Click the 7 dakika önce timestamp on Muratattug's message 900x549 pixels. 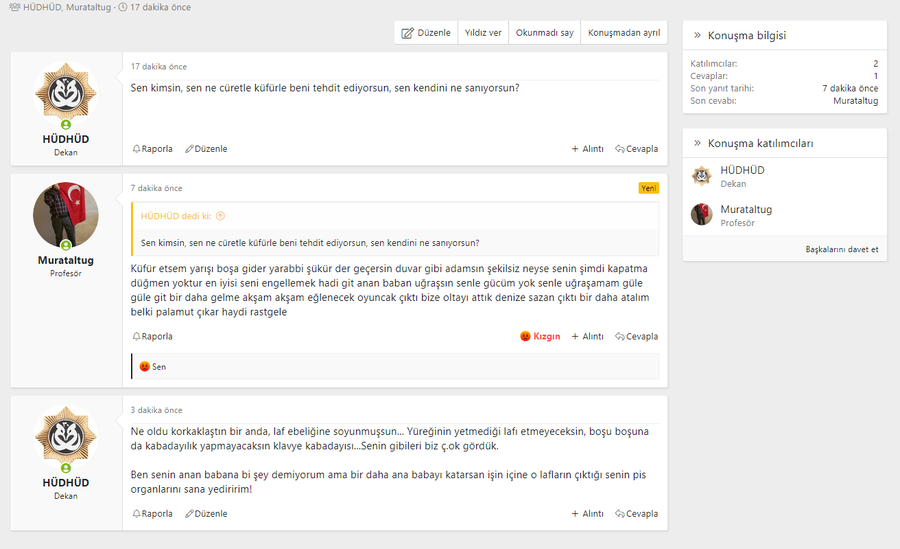click(156, 188)
